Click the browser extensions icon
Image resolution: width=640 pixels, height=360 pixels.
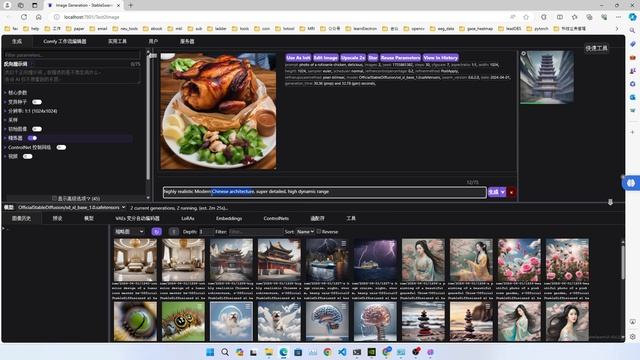544,17
